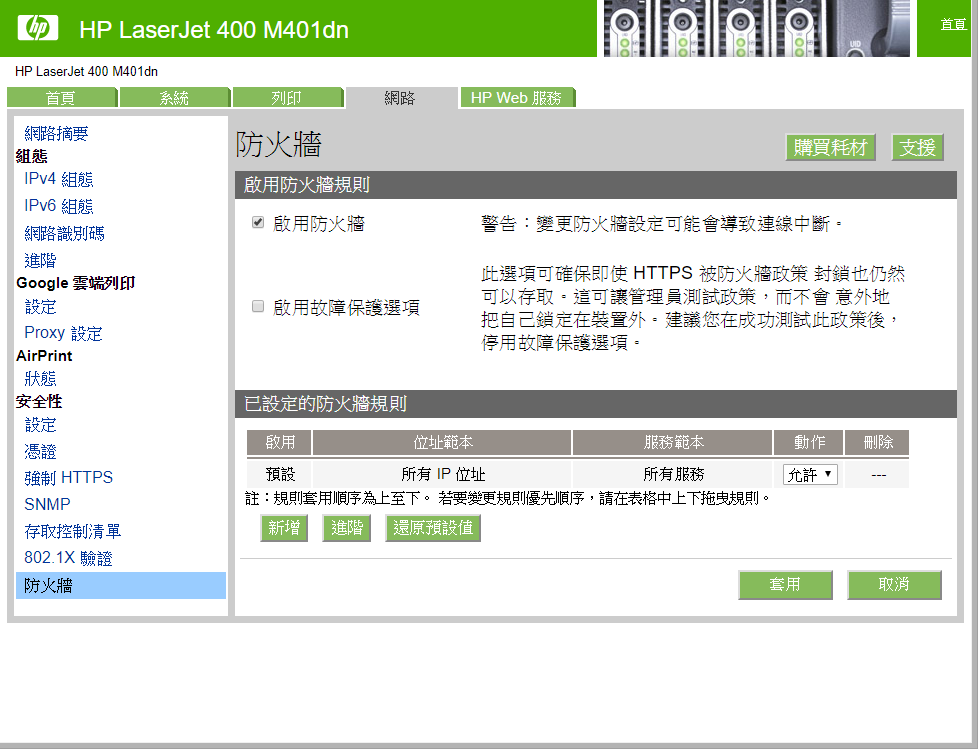Image resolution: width=978 pixels, height=749 pixels.
Task: Click the 預設 rule cell
Action: pos(280,474)
